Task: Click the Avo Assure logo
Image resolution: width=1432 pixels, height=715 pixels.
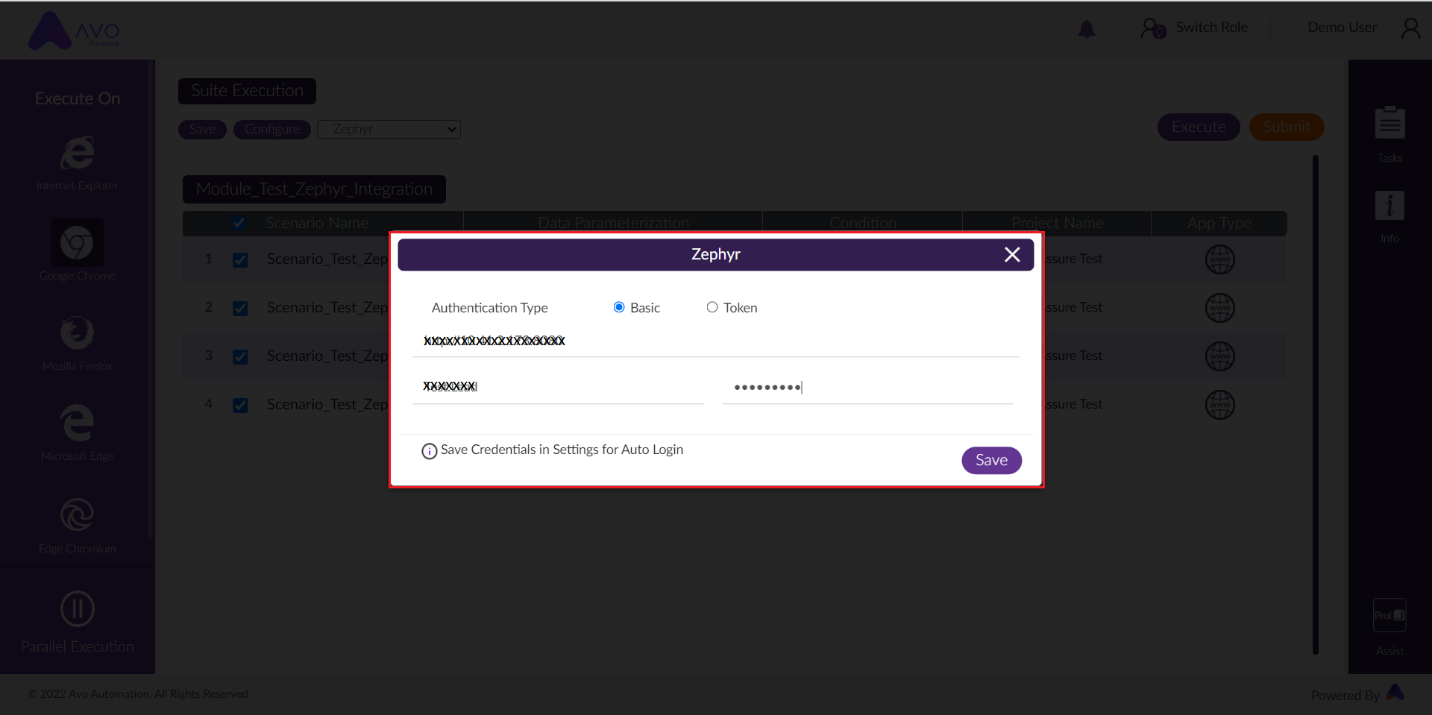Action: (x=75, y=32)
